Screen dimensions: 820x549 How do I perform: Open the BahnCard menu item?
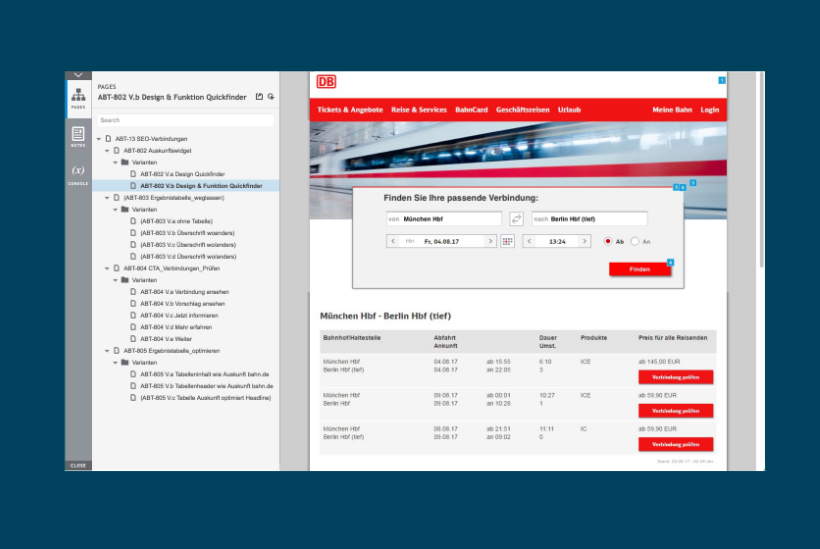coord(471,109)
